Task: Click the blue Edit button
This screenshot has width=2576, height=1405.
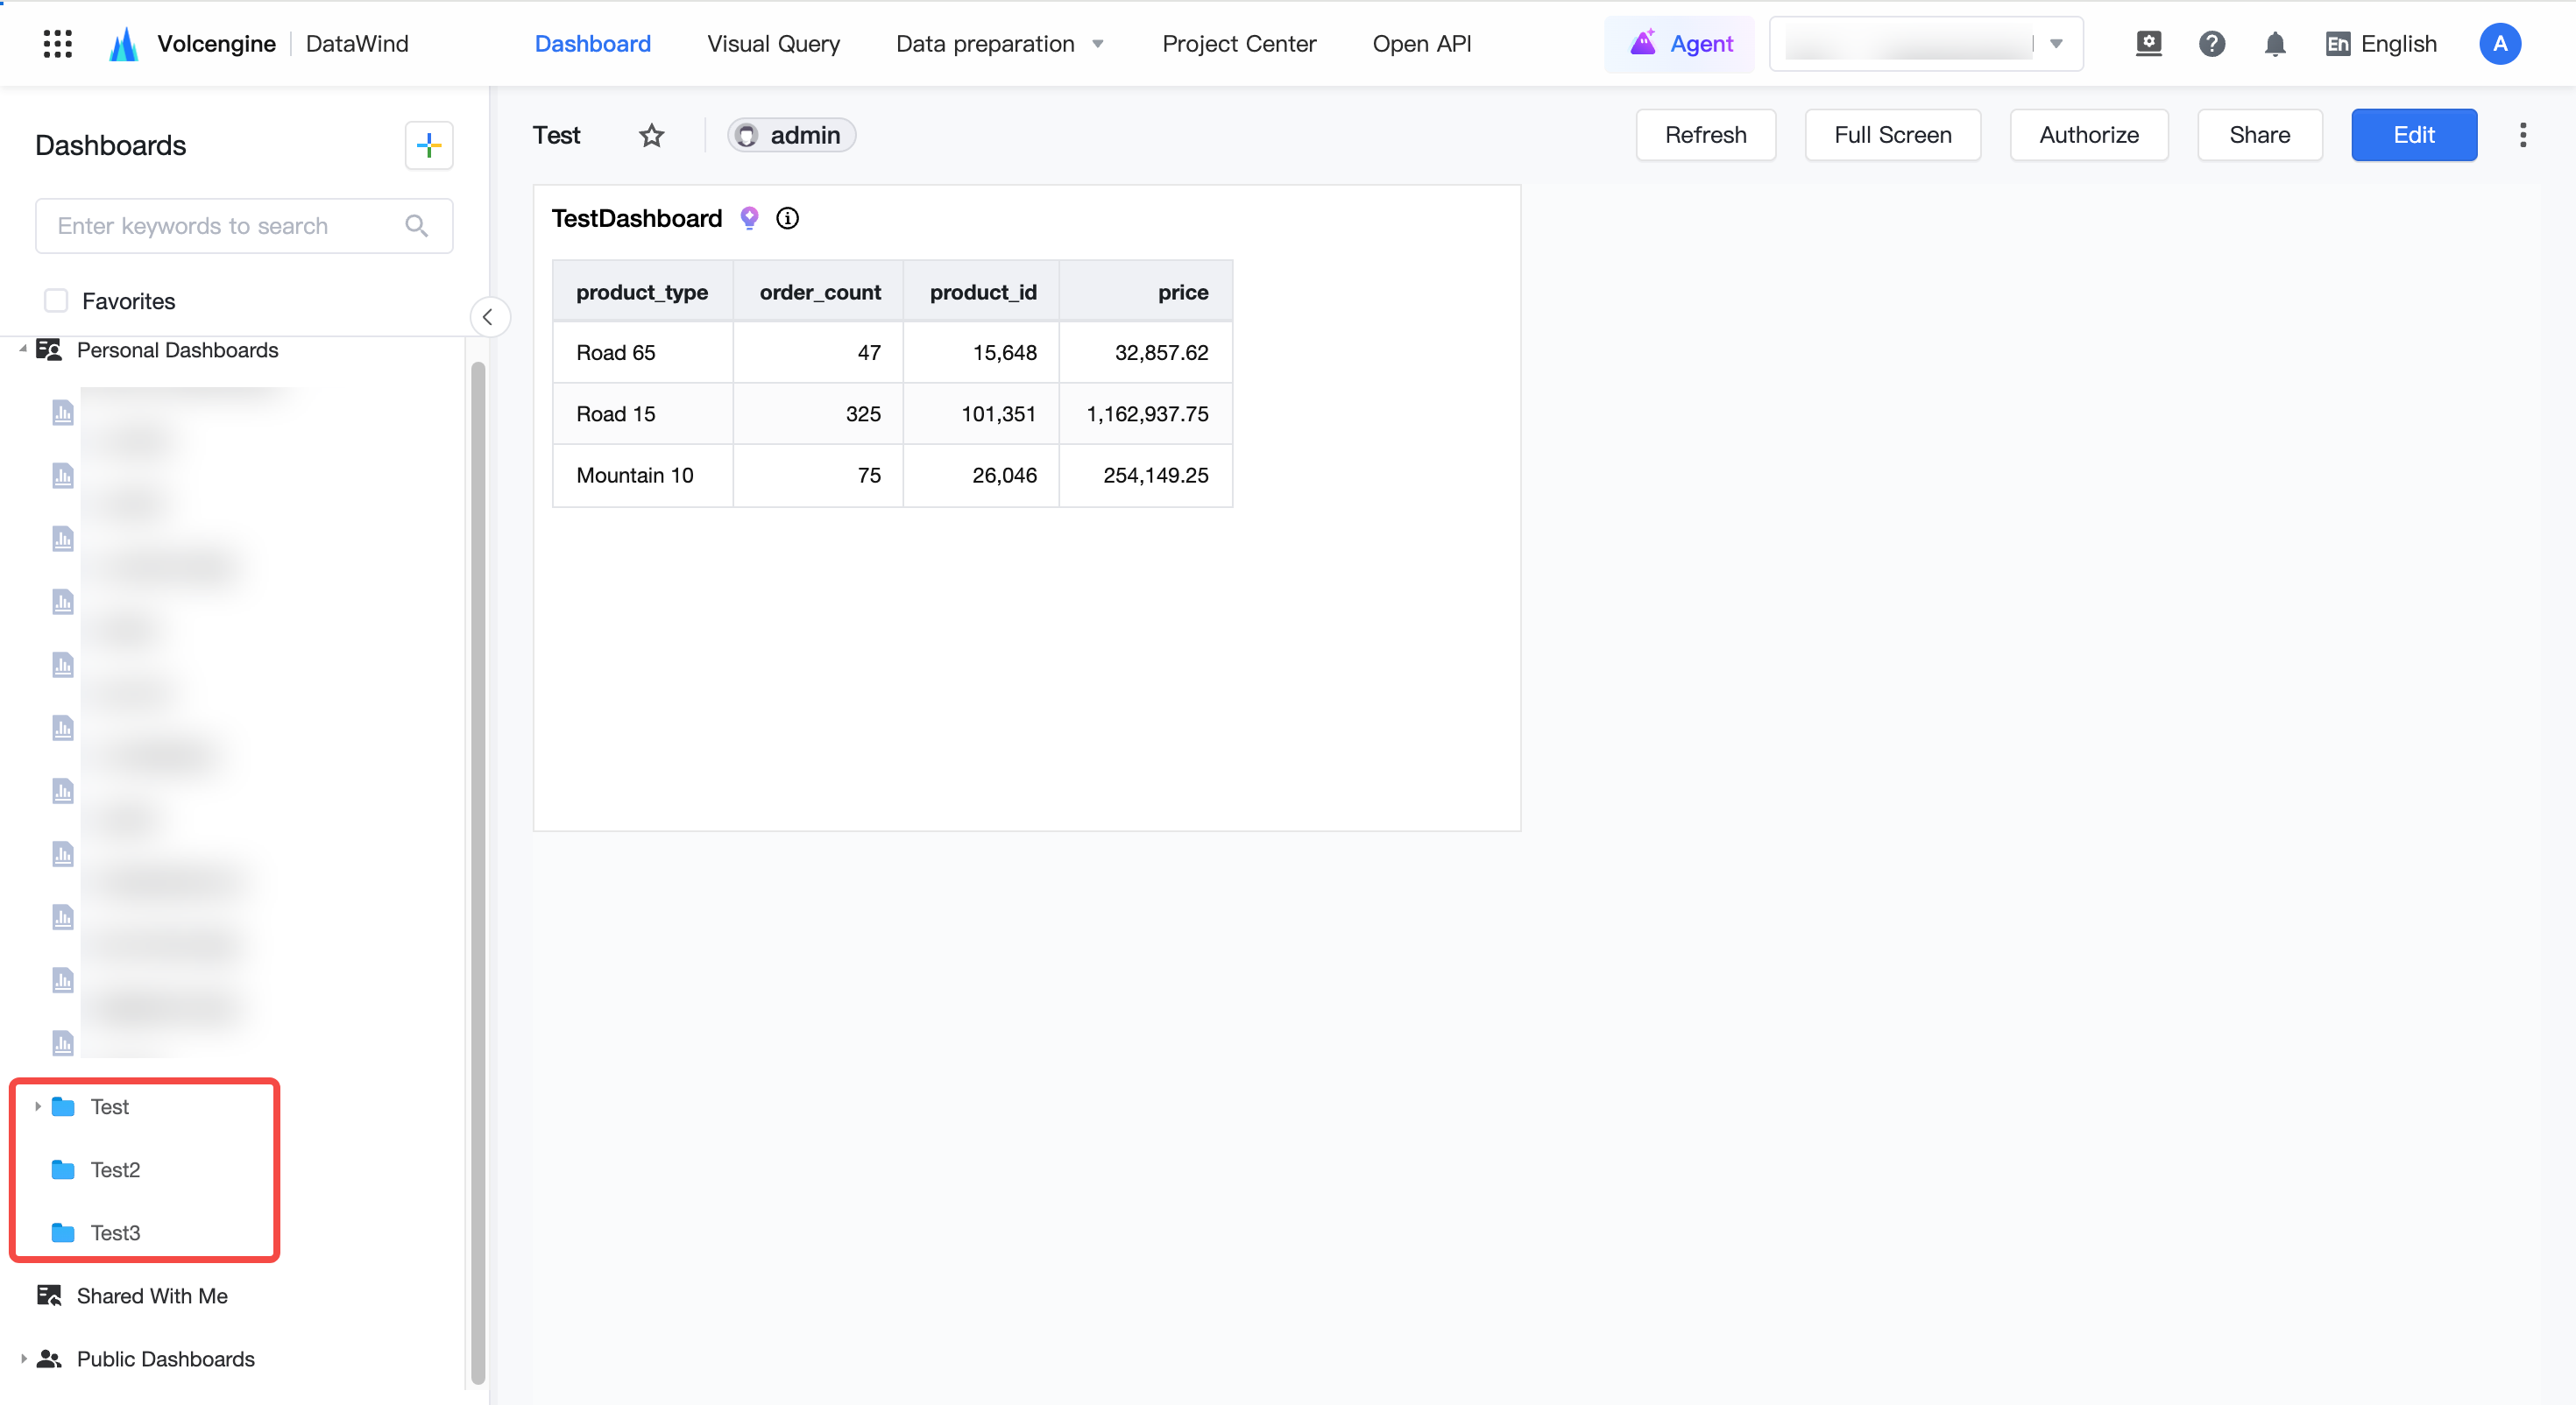Action: click(x=2414, y=135)
